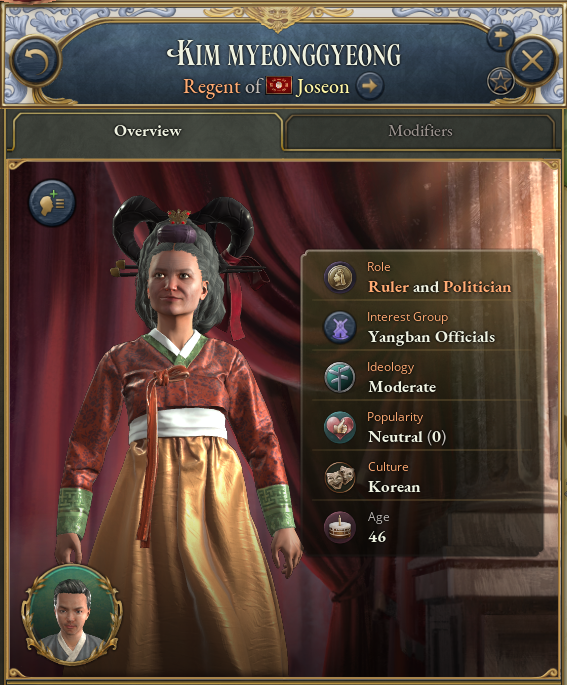
Task: Open the Modifiers tab
Action: point(420,131)
